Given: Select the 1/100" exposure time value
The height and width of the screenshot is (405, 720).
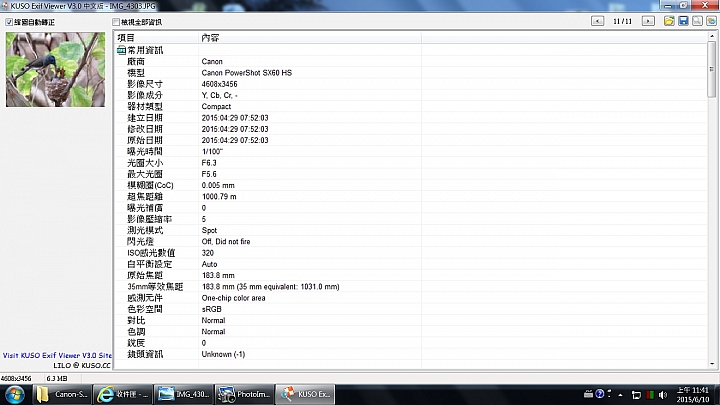Looking at the screenshot, I should (212, 152).
